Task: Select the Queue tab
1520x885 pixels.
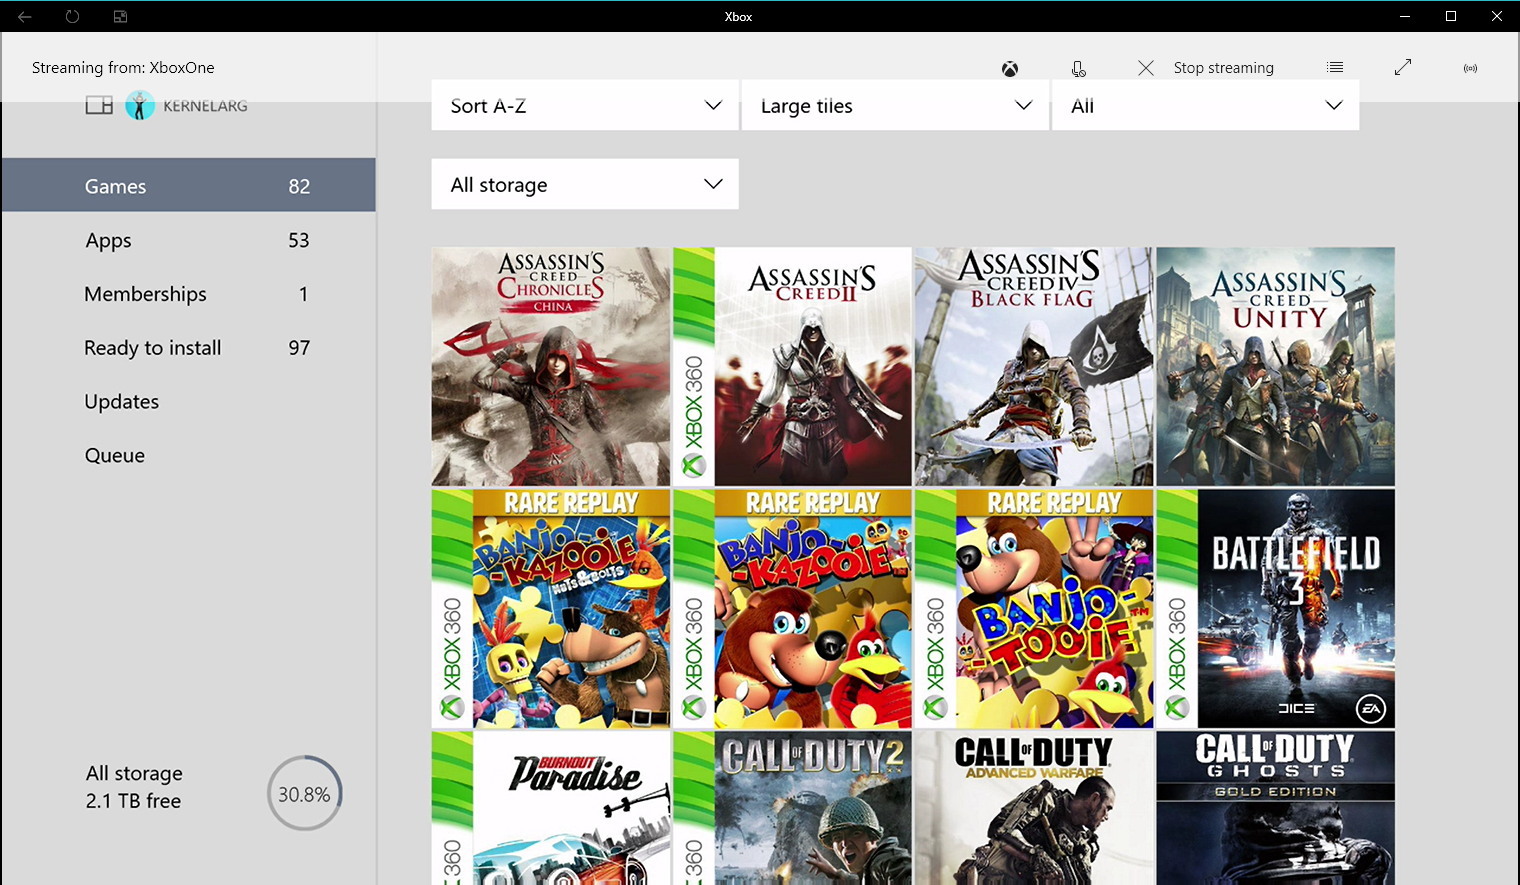Action: [x=189, y=456]
